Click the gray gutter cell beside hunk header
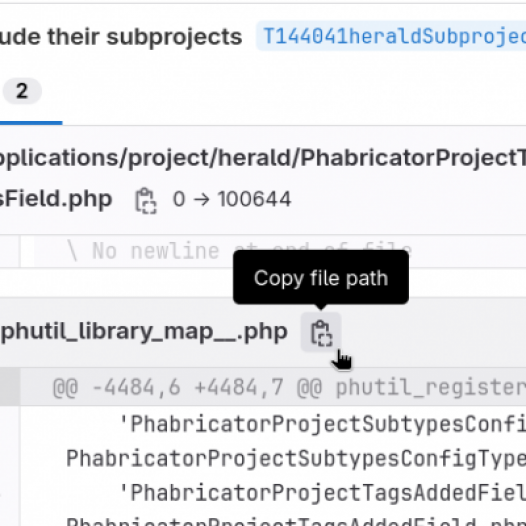This screenshot has width=526, height=526. 10,387
